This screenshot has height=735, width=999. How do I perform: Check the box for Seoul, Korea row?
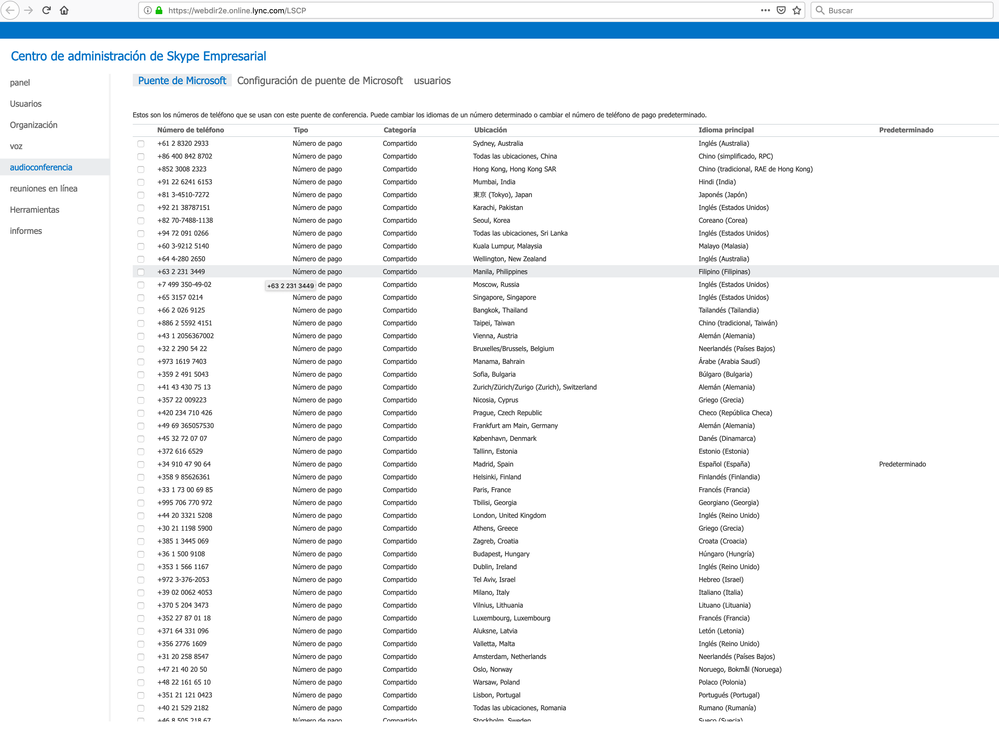(x=141, y=221)
